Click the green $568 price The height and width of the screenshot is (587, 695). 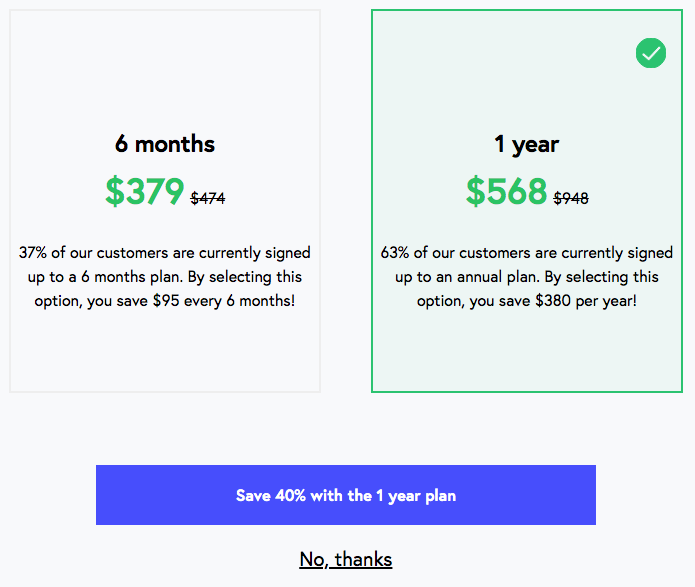point(506,191)
